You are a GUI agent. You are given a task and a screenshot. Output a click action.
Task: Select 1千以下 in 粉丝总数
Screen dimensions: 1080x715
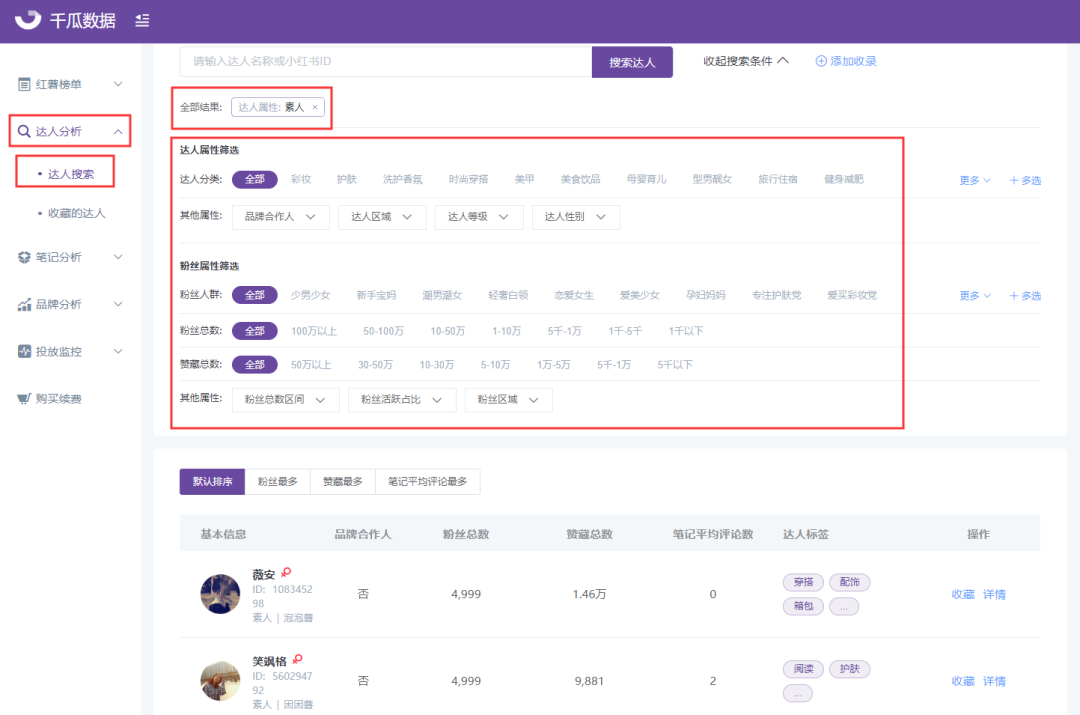tap(686, 331)
